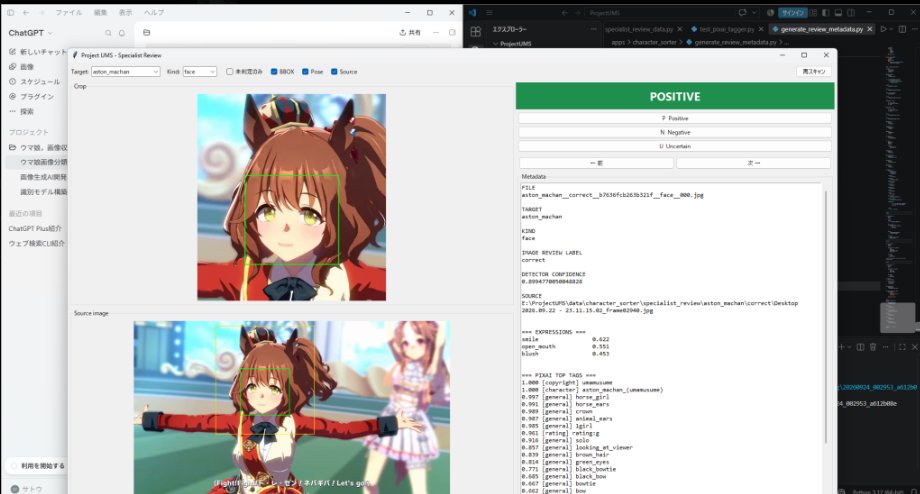The width and height of the screenshot is (920, 494).
Task: Open プラグイン in ChatGPT sidebar
Action: (x=31, y=96)
